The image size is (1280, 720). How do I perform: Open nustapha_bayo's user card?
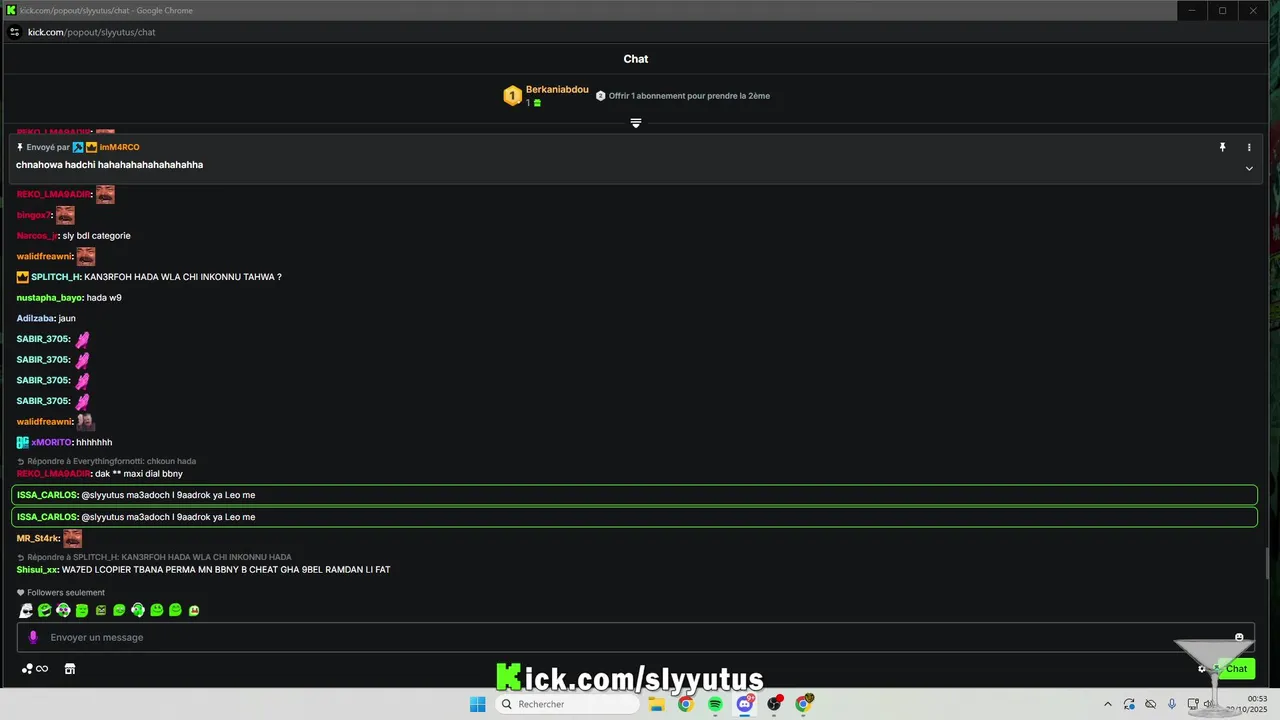pyautogui.click(x=49, y=298)
